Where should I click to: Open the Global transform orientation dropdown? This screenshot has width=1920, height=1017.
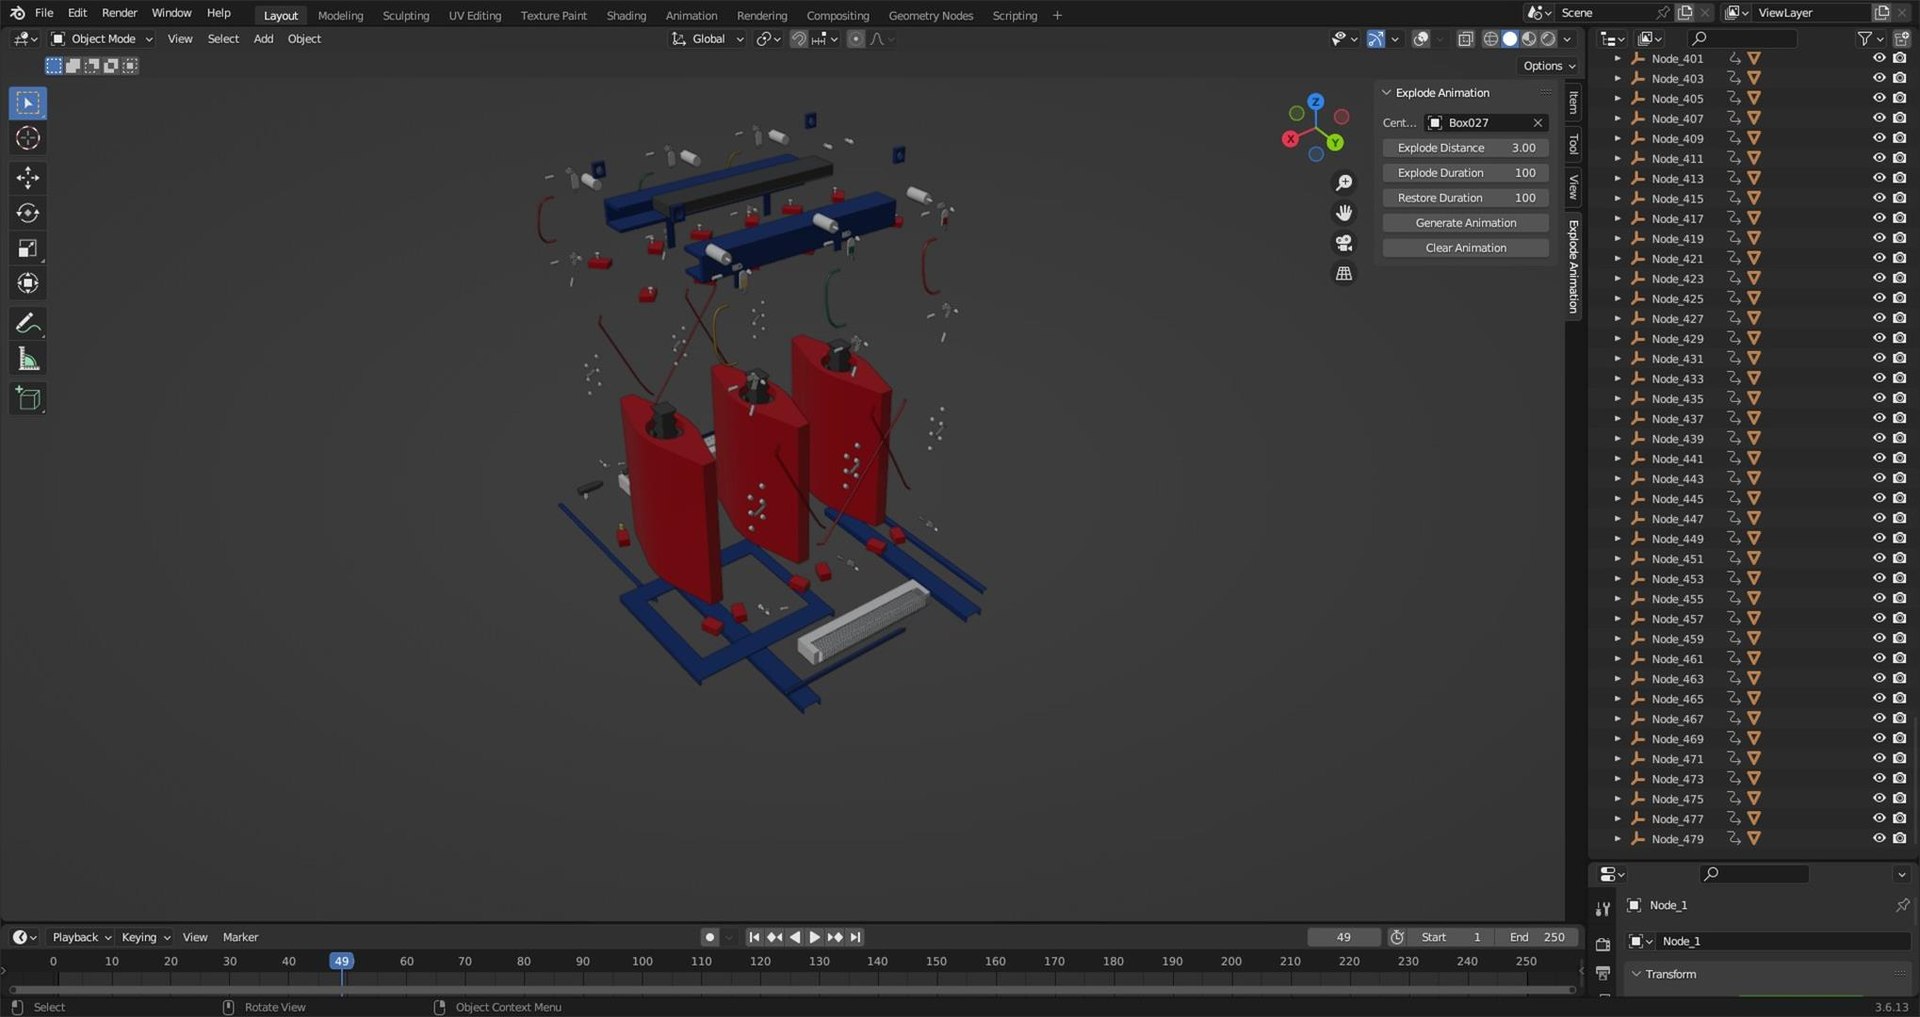708,39
